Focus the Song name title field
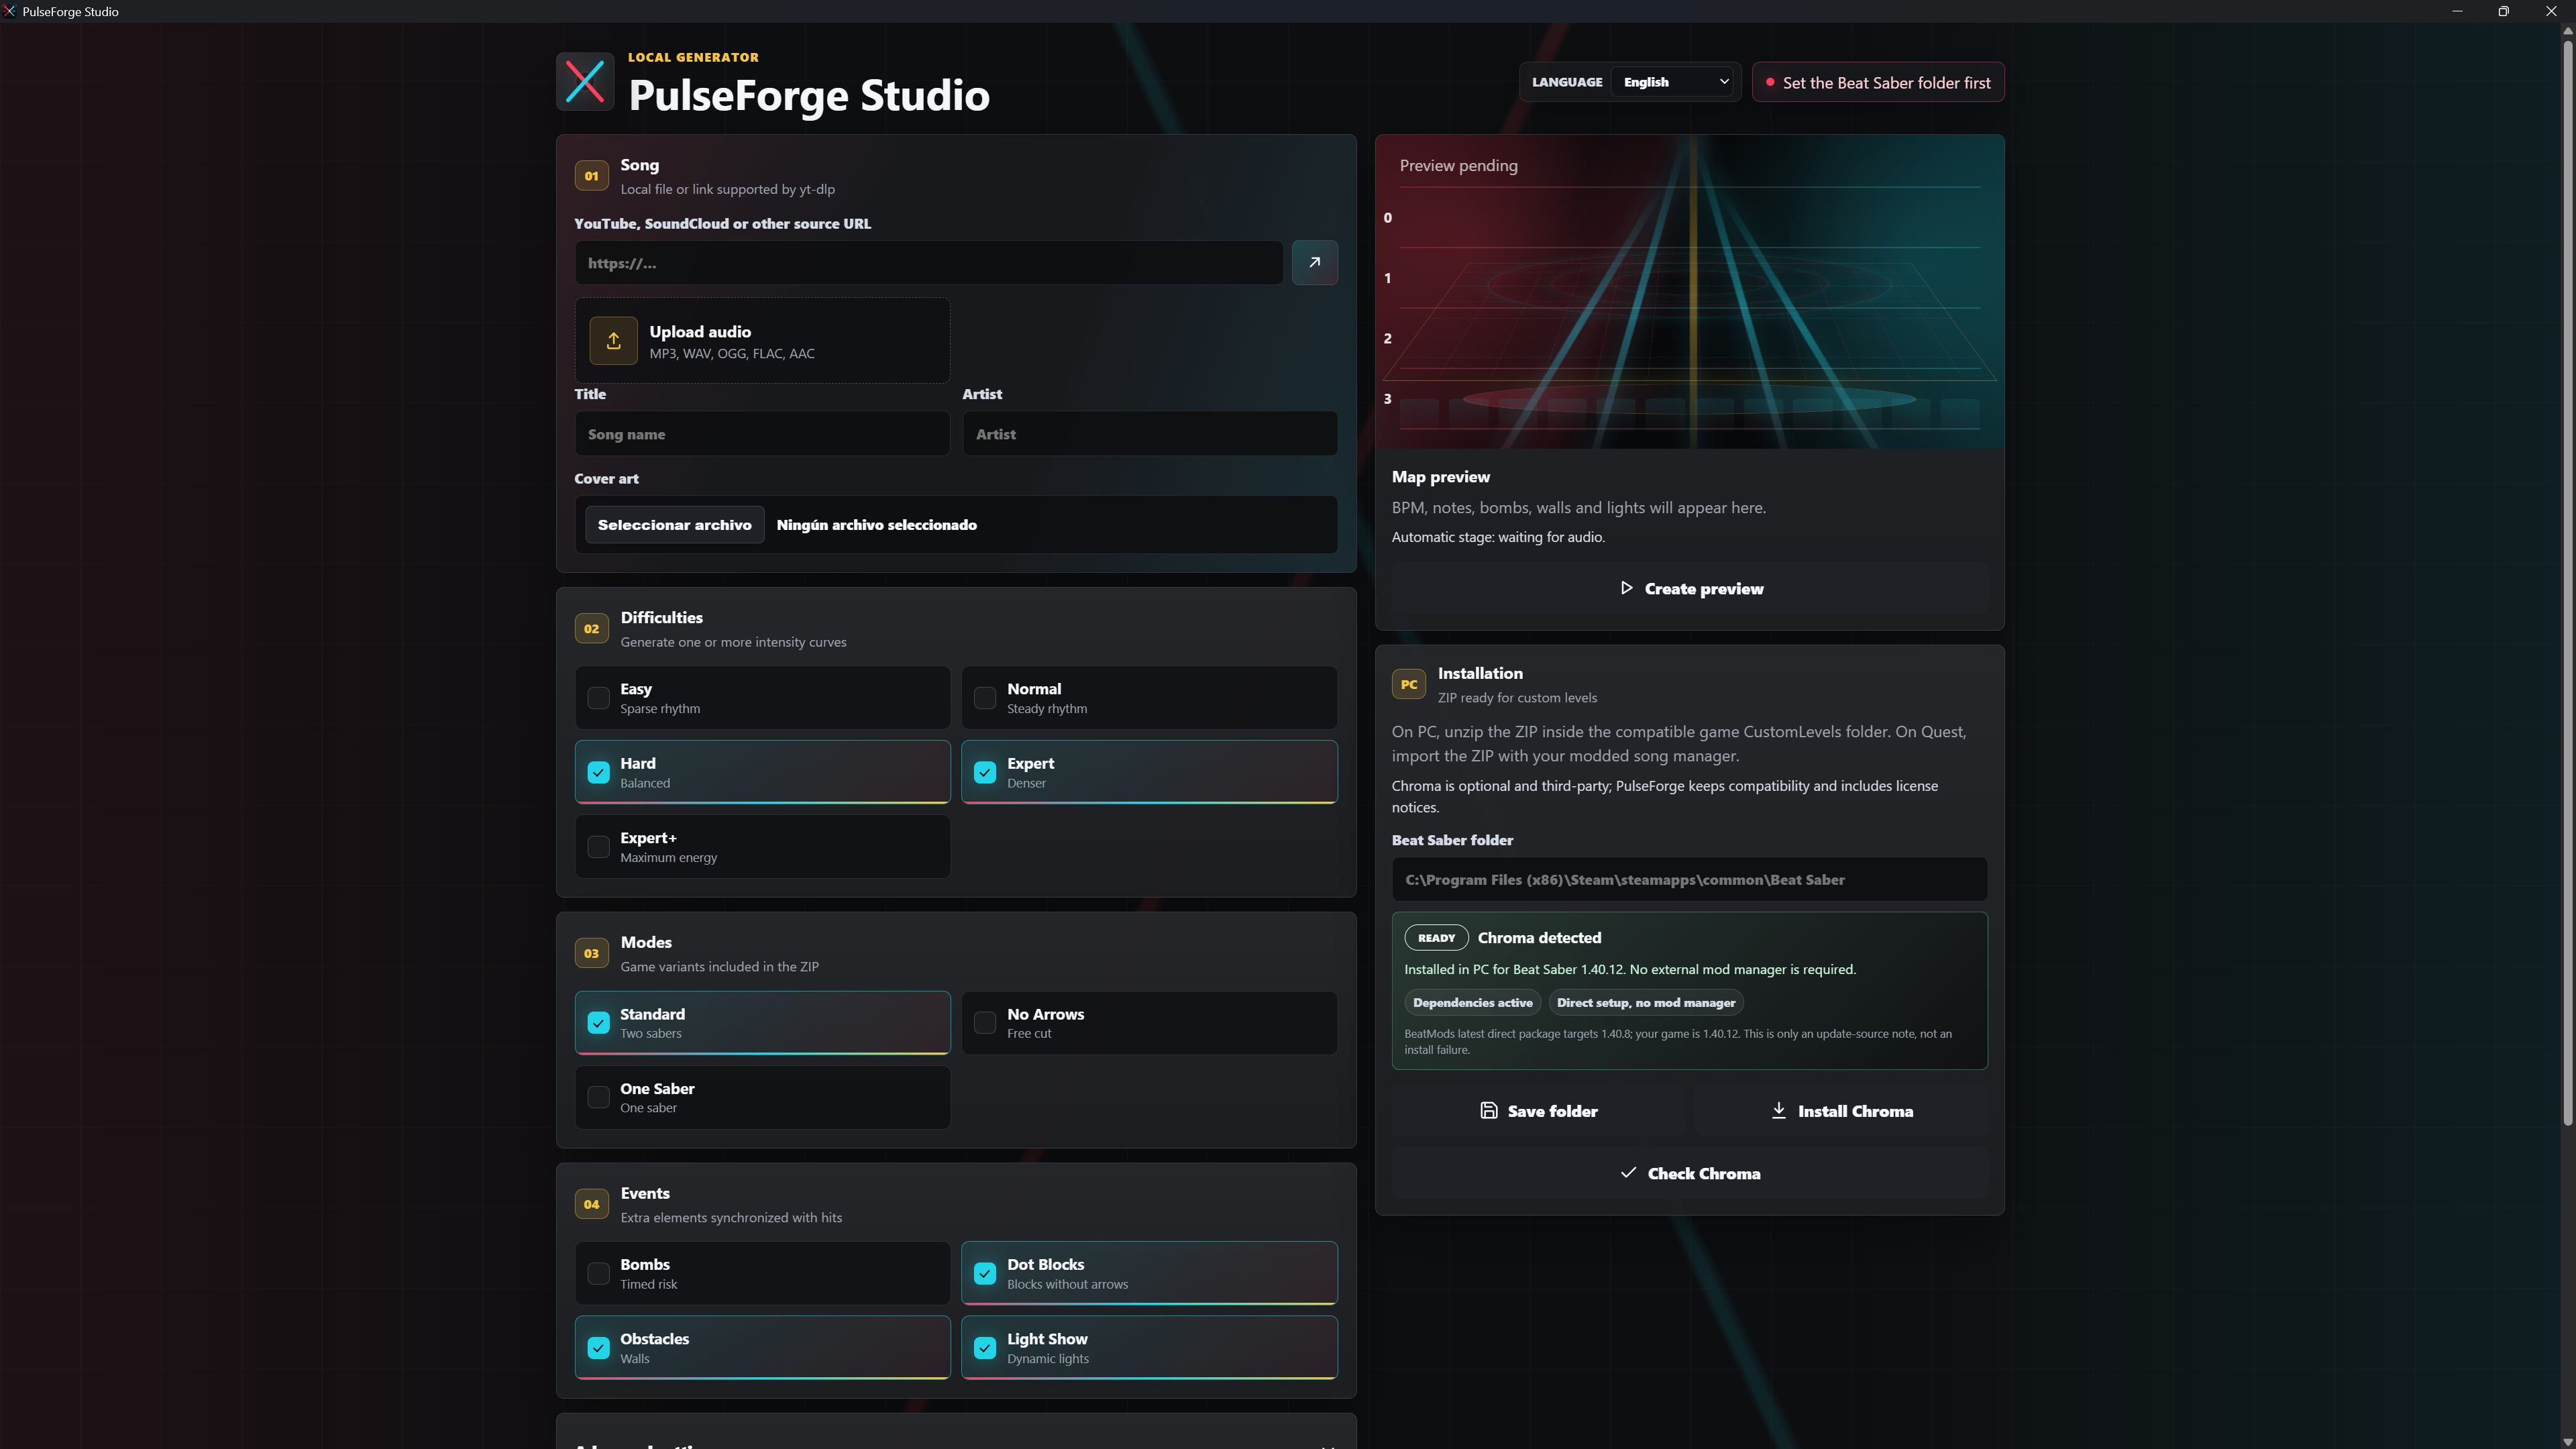 coord(762,434)
